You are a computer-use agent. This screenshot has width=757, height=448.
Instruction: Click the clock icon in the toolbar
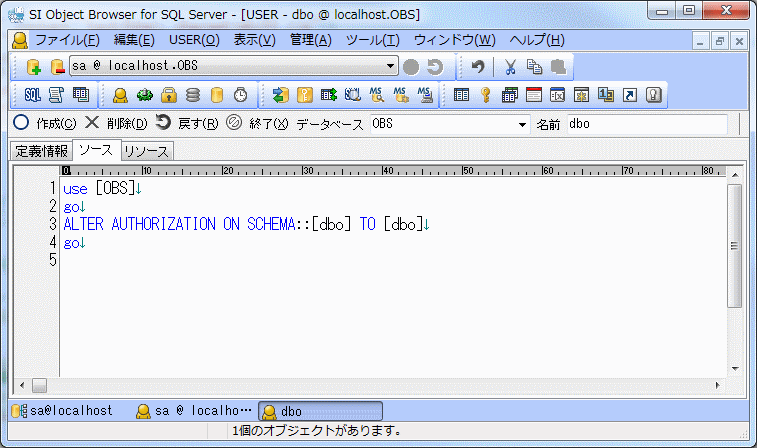241,95
